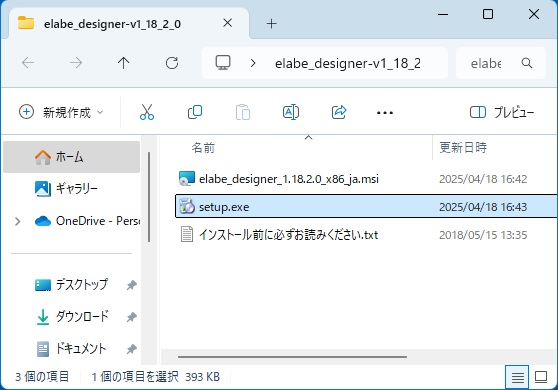
Task: Sort by 更新日時 column header
Action: (463, 147)
